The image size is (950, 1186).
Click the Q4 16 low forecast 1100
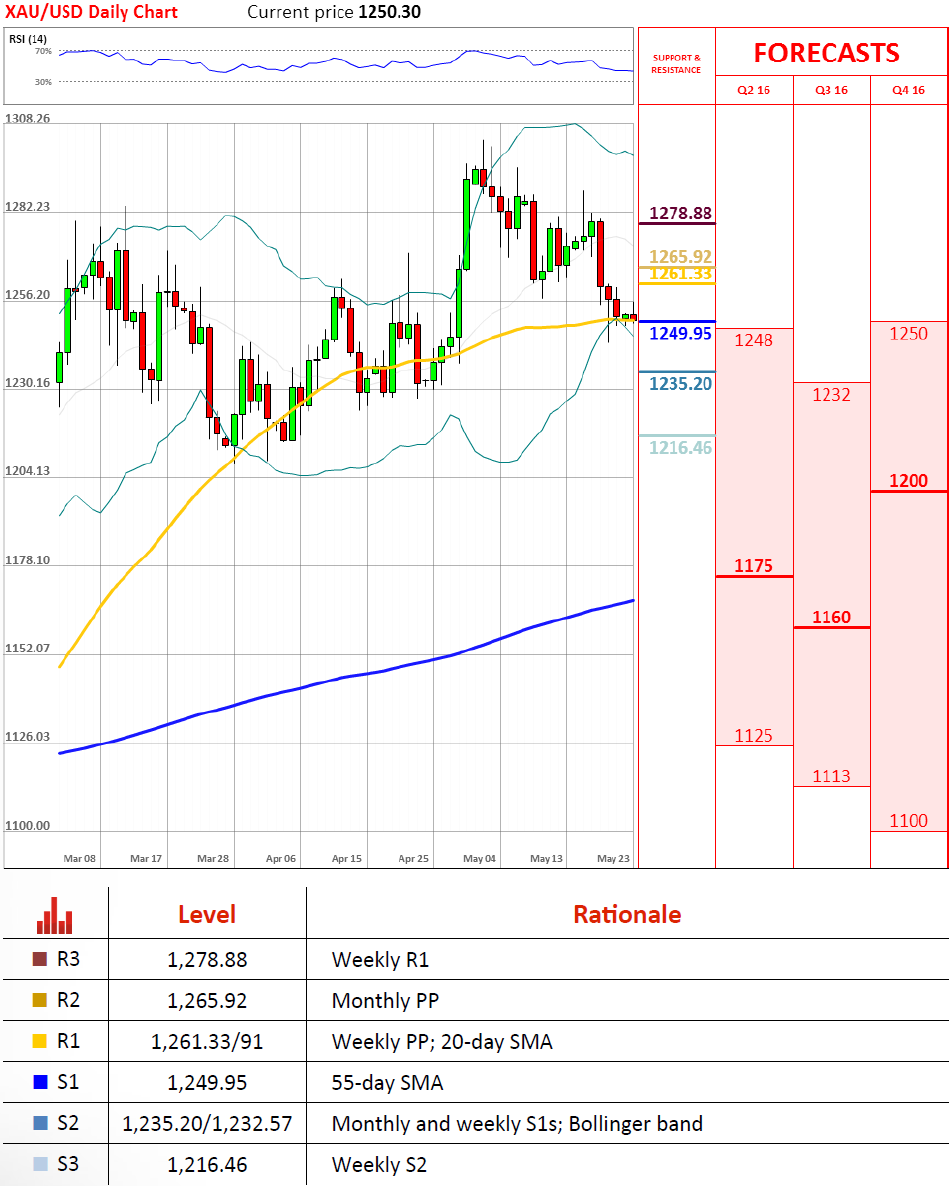point(908,821)
